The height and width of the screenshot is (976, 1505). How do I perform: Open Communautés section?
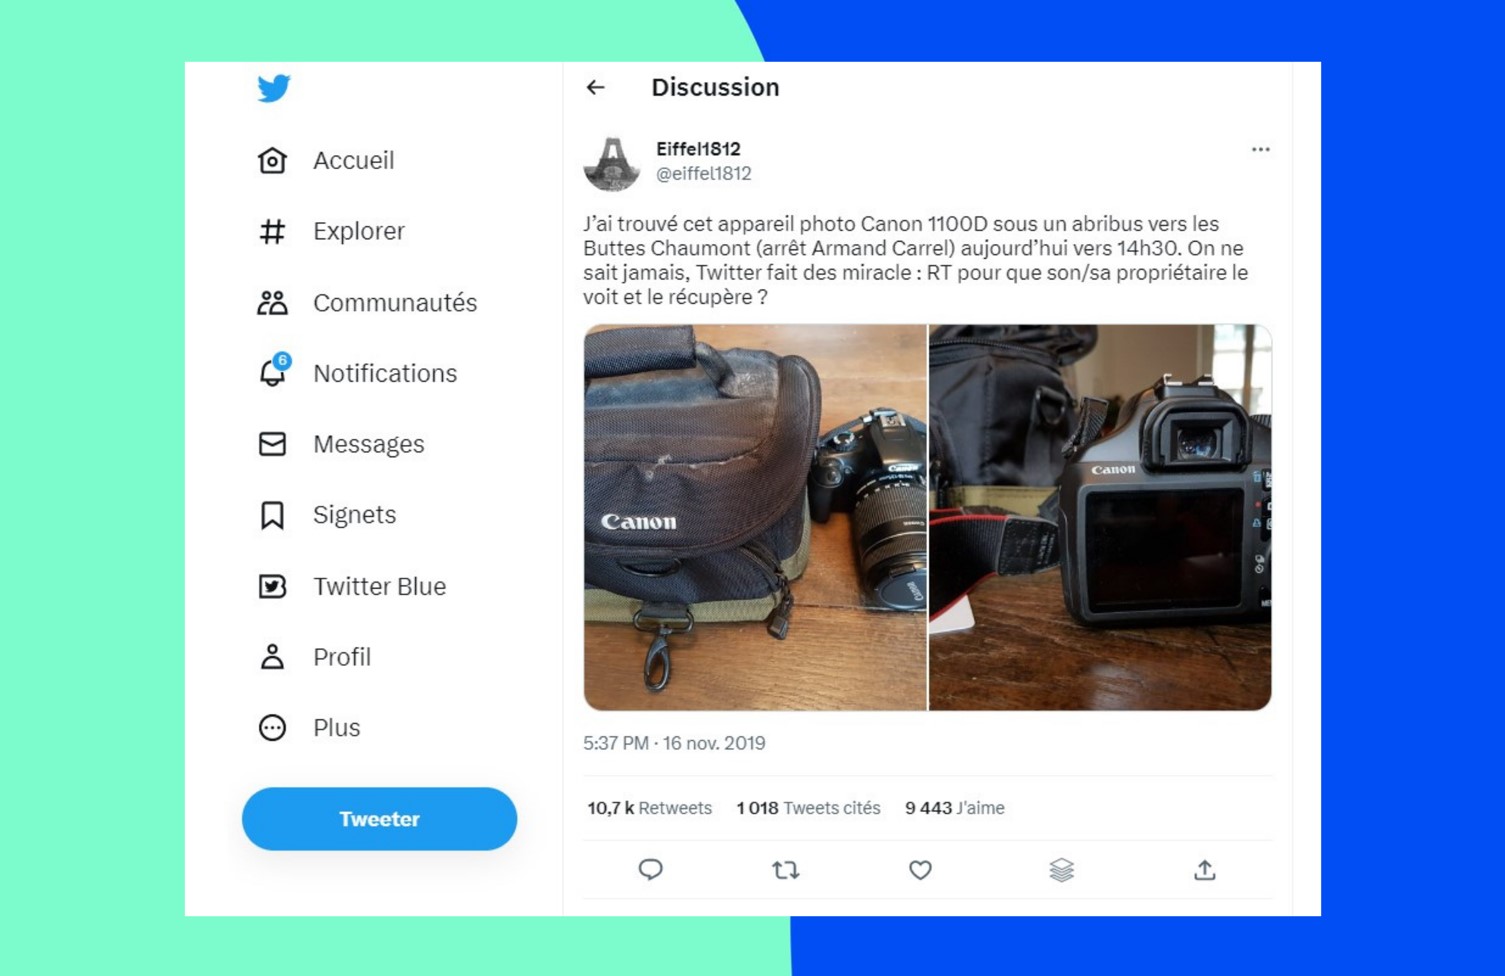coord(367,302)
